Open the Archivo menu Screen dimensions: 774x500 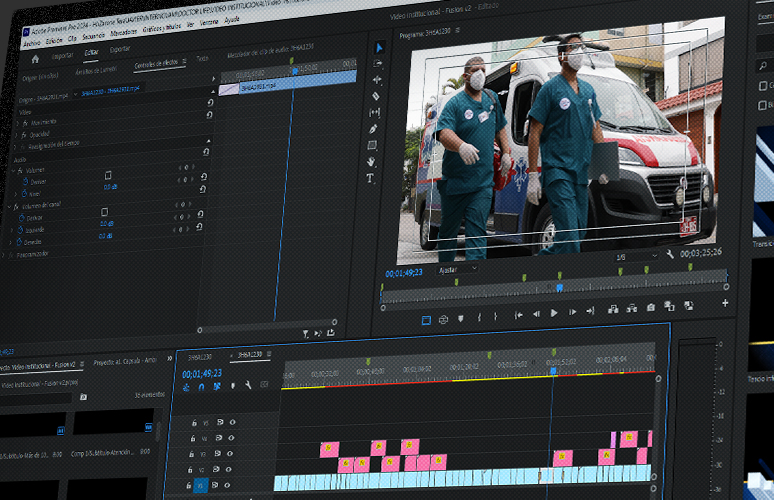pyautogui.click(x=32, y=43)
